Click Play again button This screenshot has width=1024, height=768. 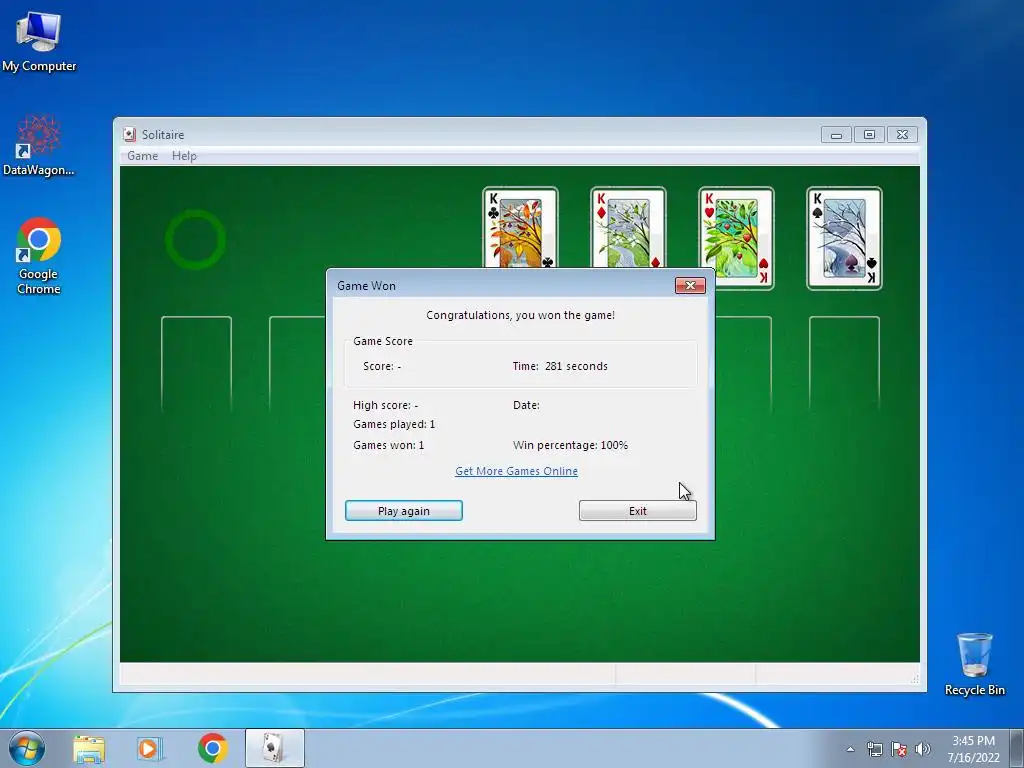(404, 511)
